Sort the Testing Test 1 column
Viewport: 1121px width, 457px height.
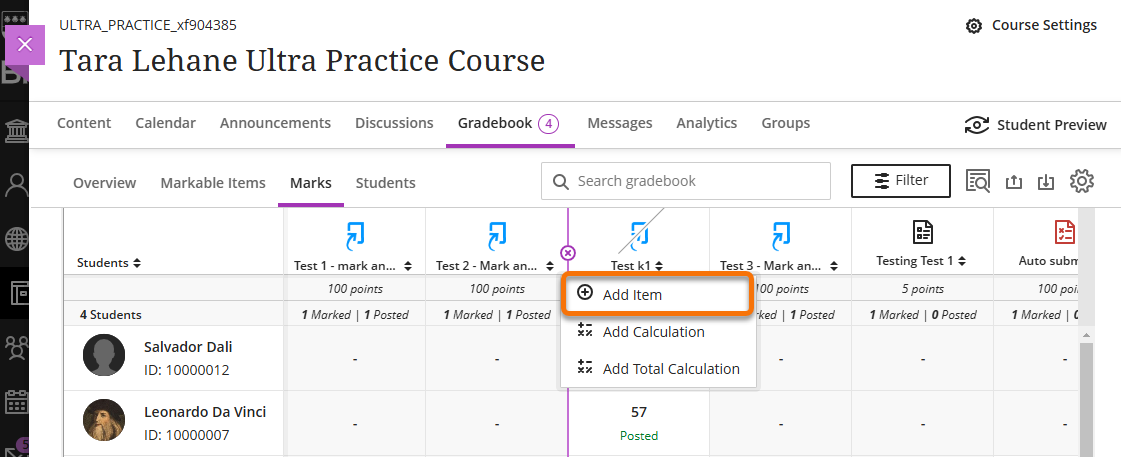(x=962, y=261)
